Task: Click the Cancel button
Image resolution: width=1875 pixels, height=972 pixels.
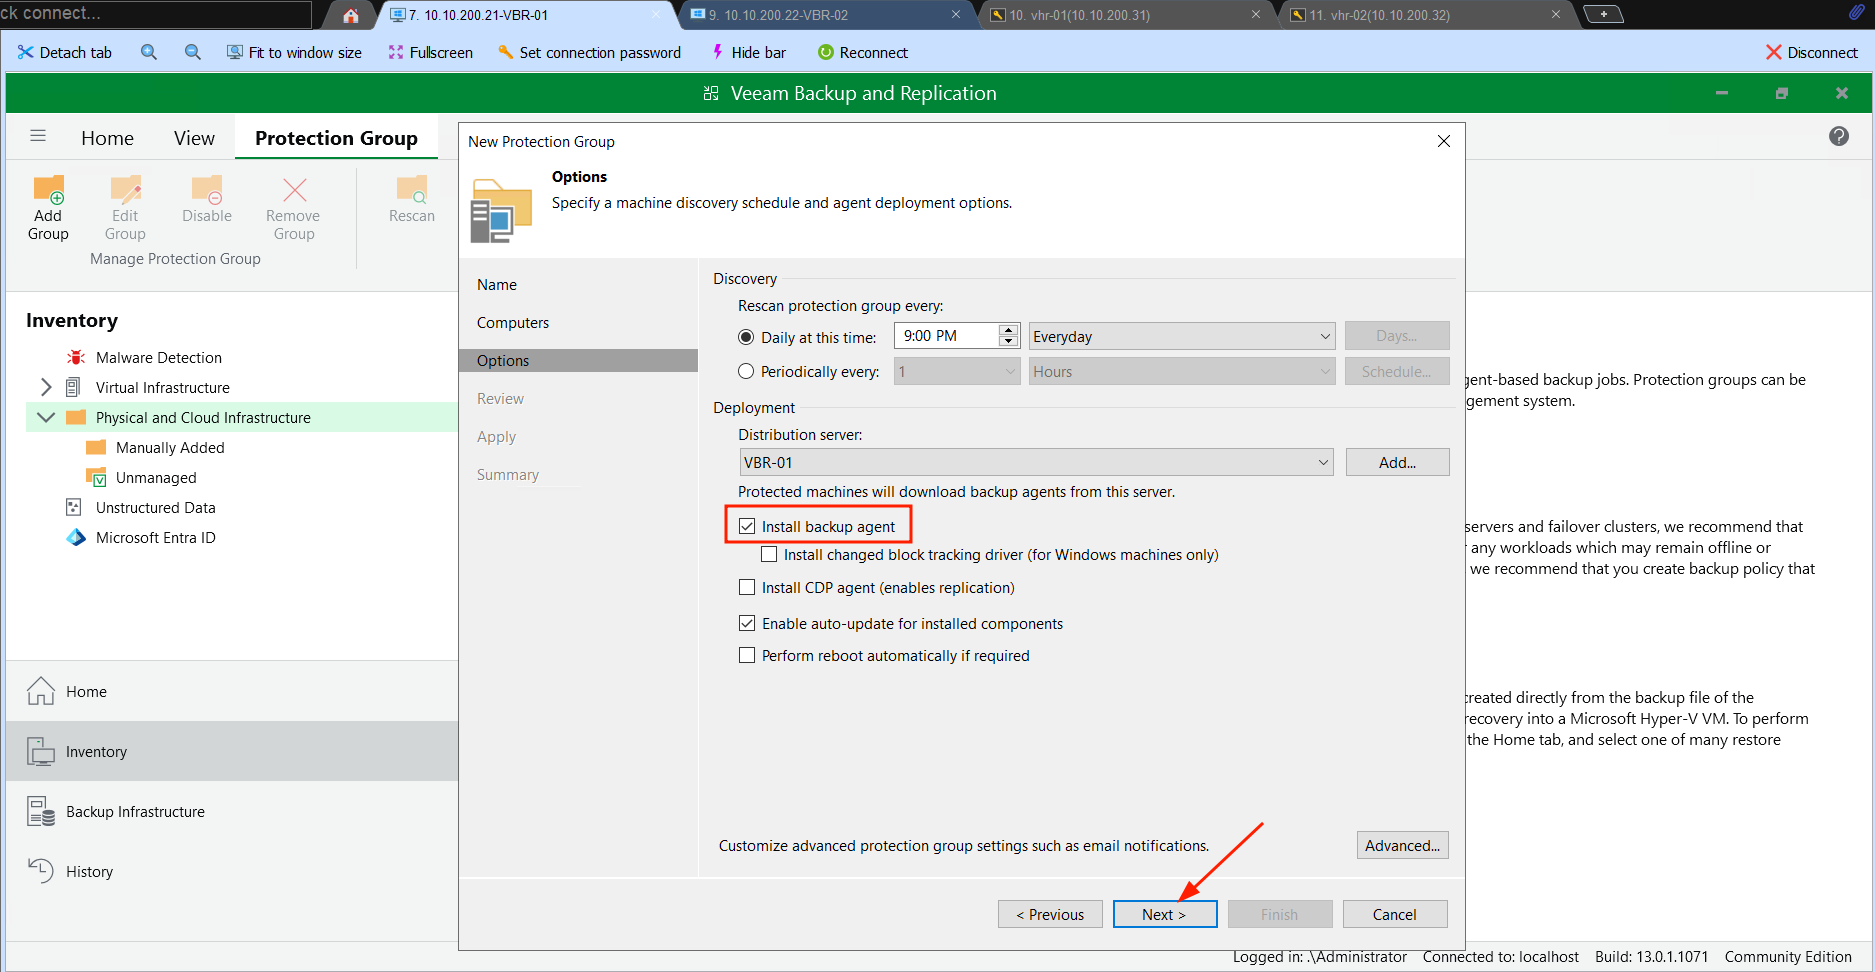Action: point(1394,914)
